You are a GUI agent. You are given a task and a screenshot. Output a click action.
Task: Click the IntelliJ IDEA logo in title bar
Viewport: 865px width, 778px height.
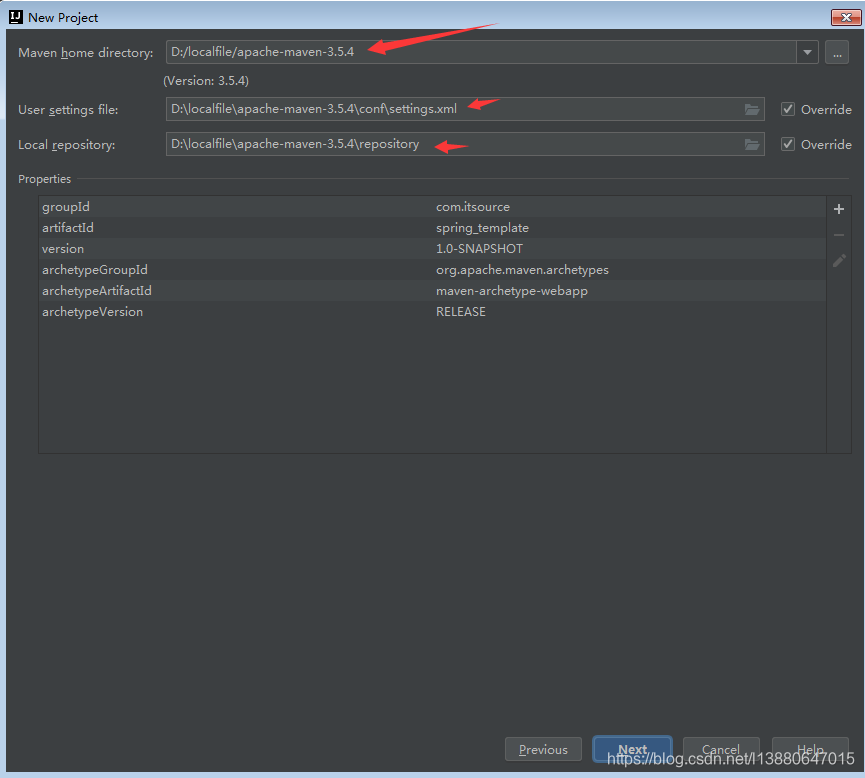point(16,17)
